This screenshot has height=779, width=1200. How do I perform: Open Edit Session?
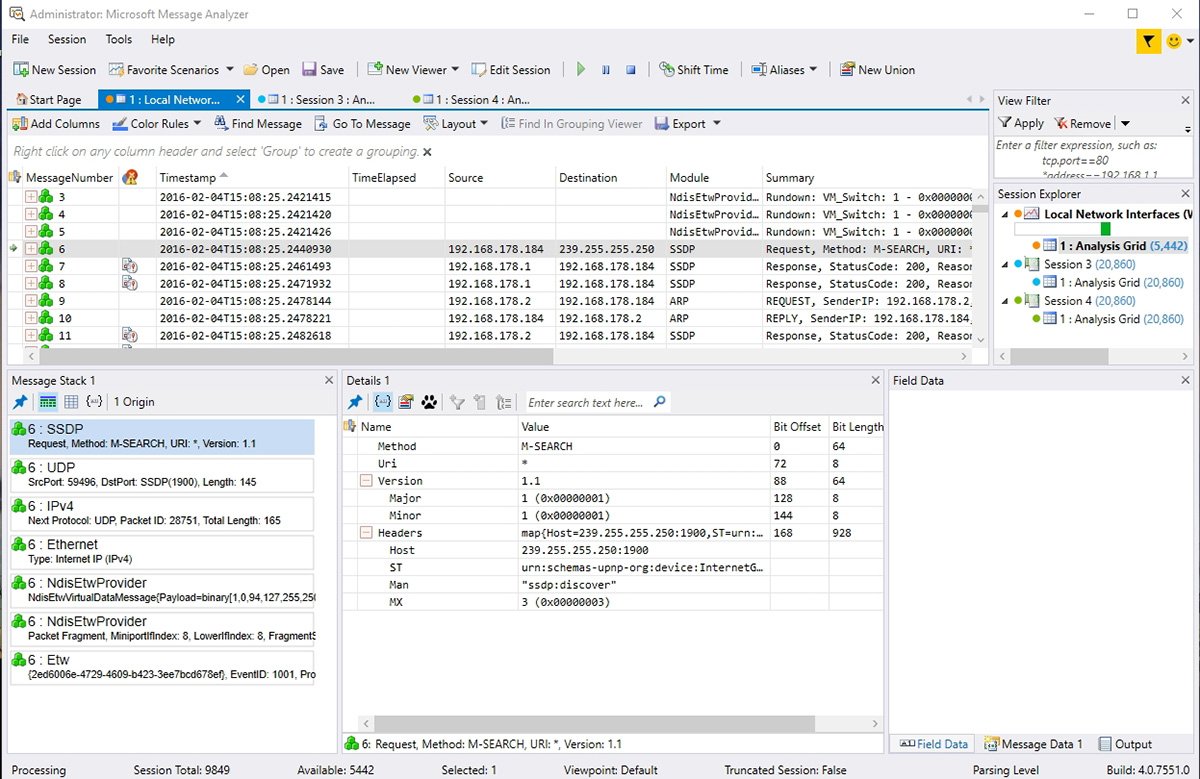[512, 69]
